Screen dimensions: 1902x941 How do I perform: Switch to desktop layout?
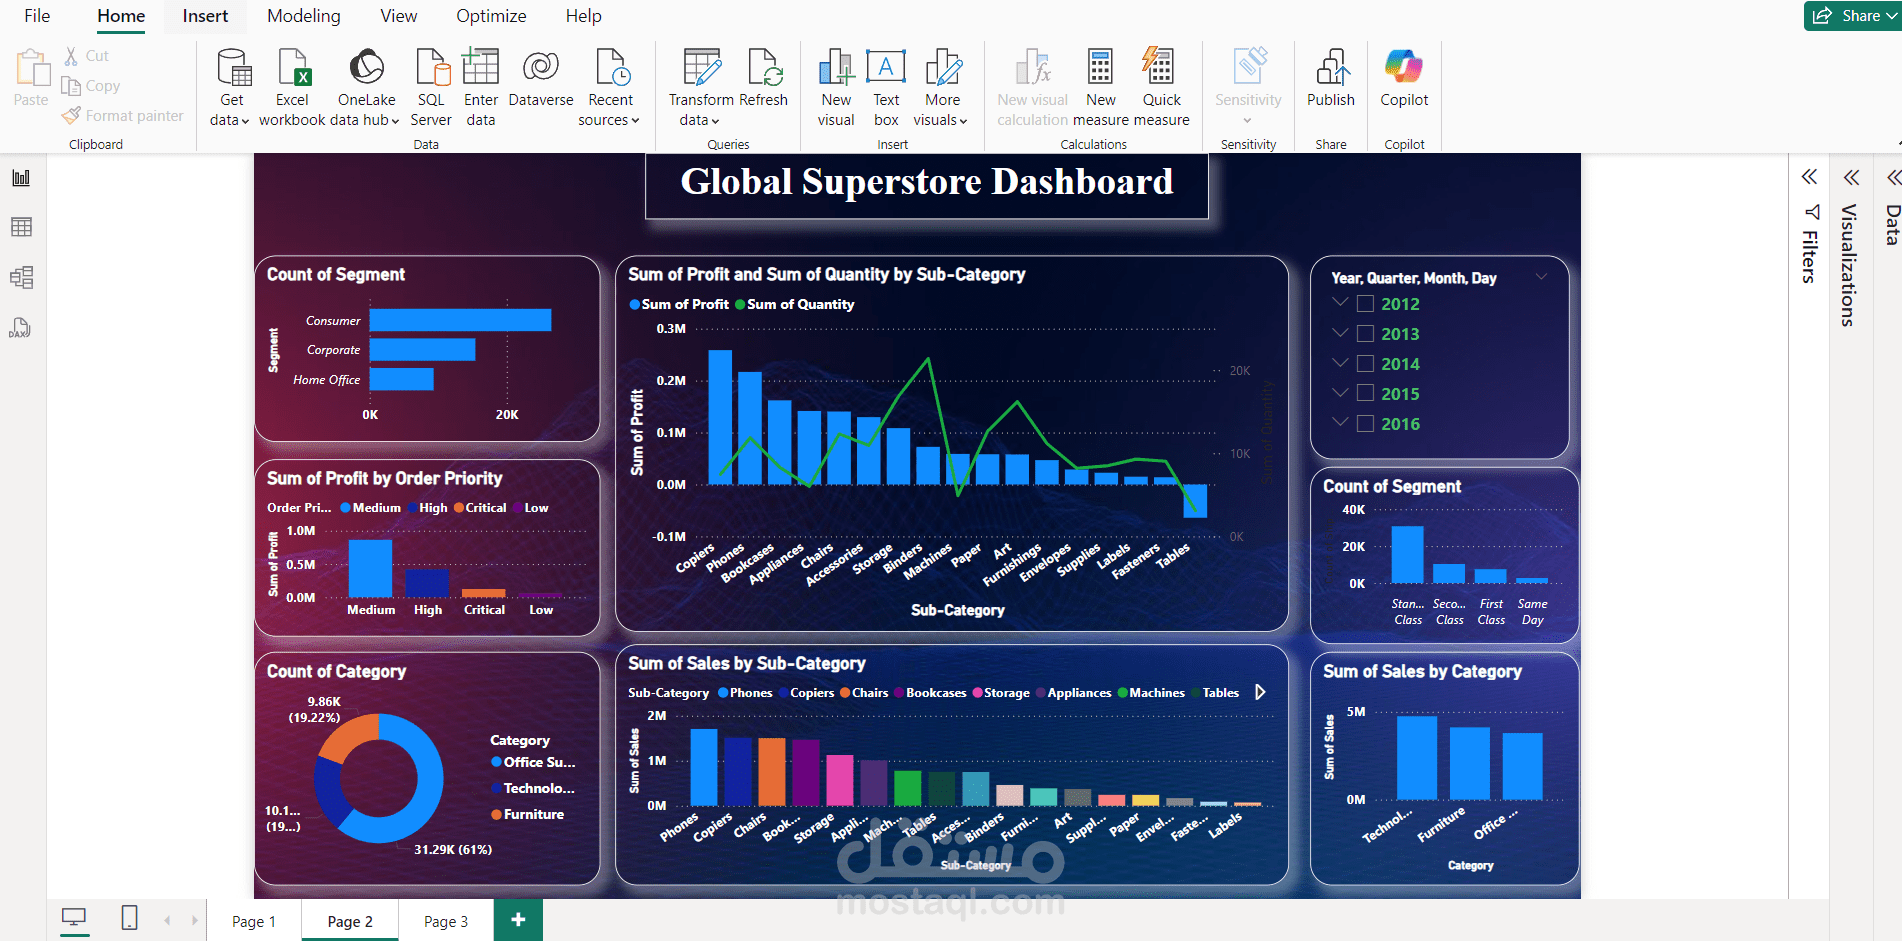(74, 917)
